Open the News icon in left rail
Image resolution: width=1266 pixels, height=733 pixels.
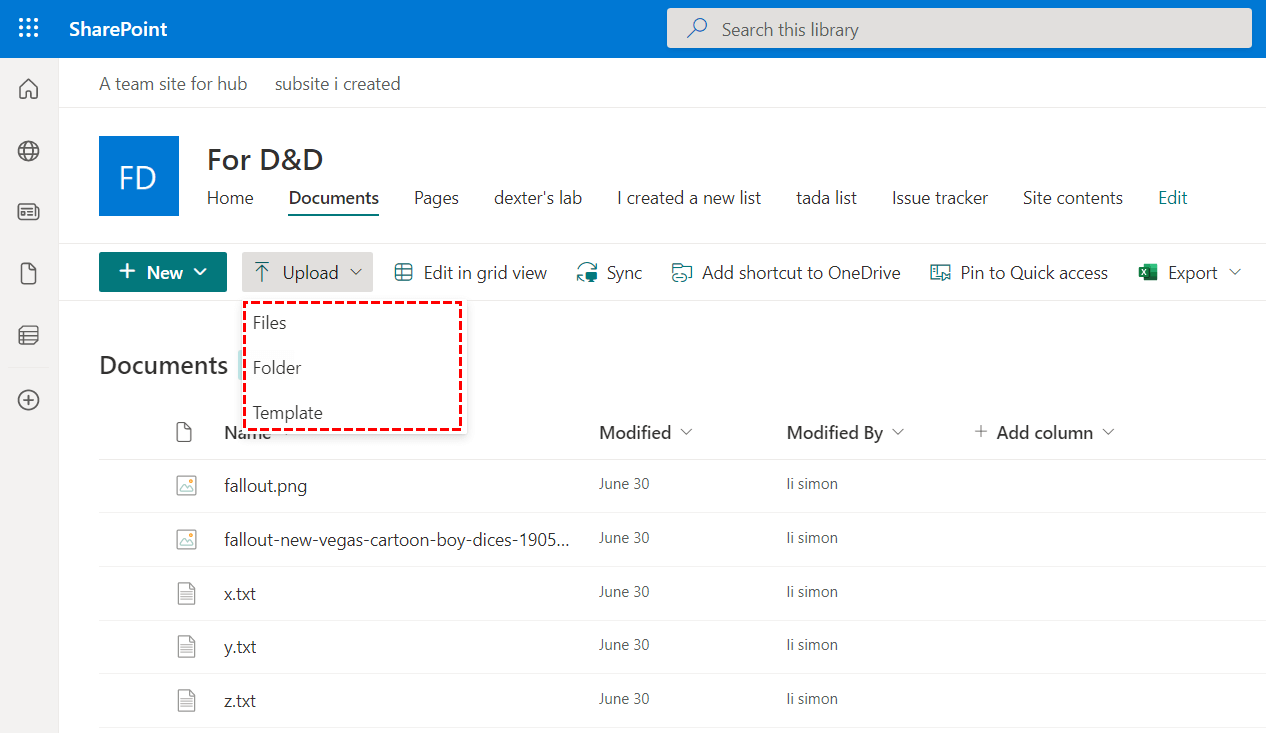point(29,212)
